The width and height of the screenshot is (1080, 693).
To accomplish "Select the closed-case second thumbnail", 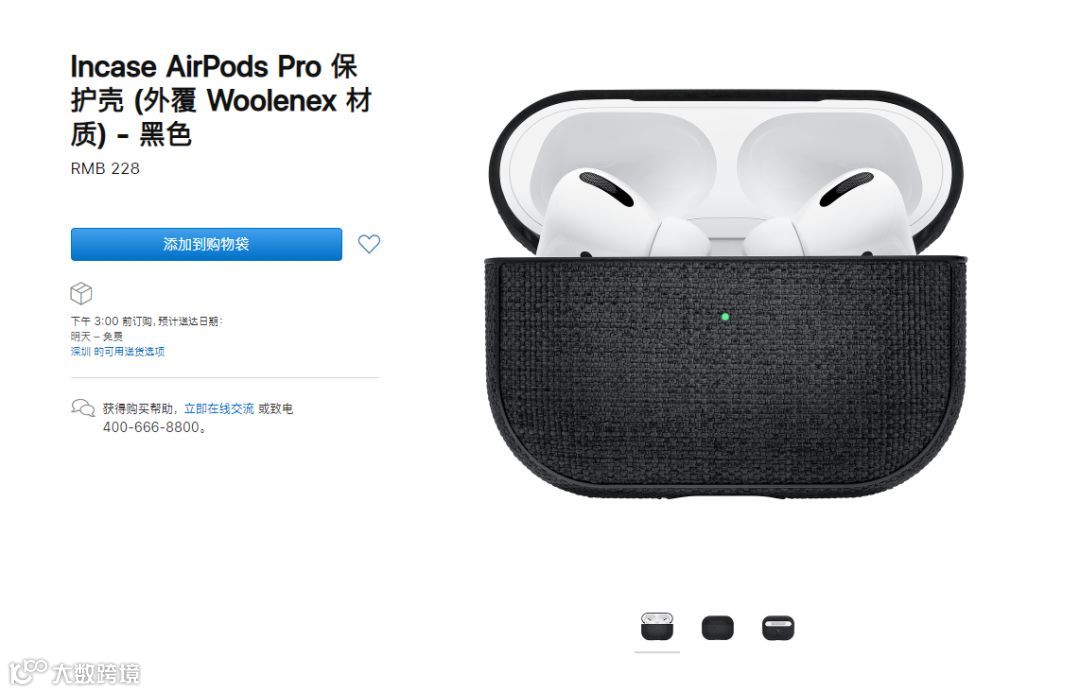I will tap(718, 628).
